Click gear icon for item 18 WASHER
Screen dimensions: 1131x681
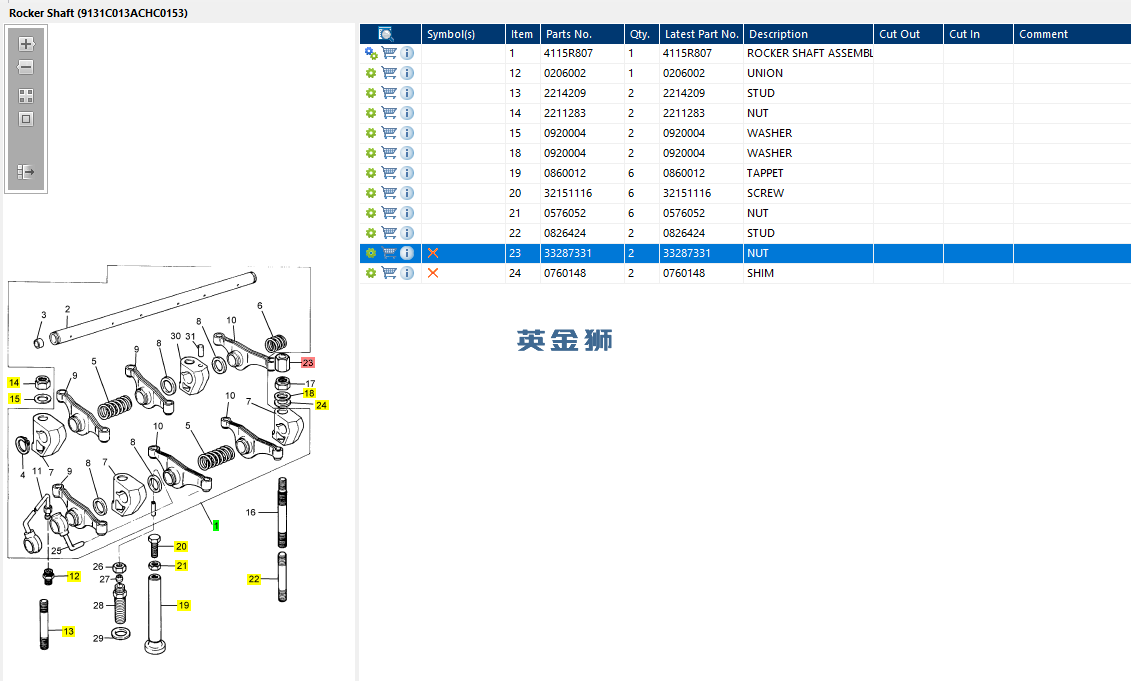coord(371,153)
